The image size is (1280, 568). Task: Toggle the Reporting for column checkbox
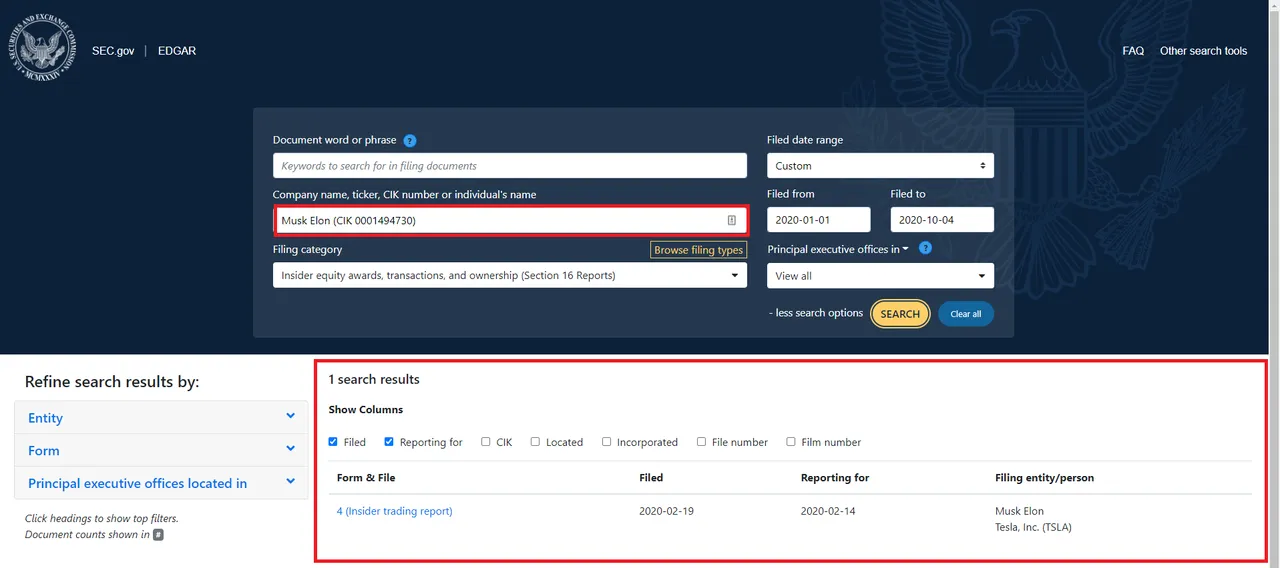tap(389, 441)
